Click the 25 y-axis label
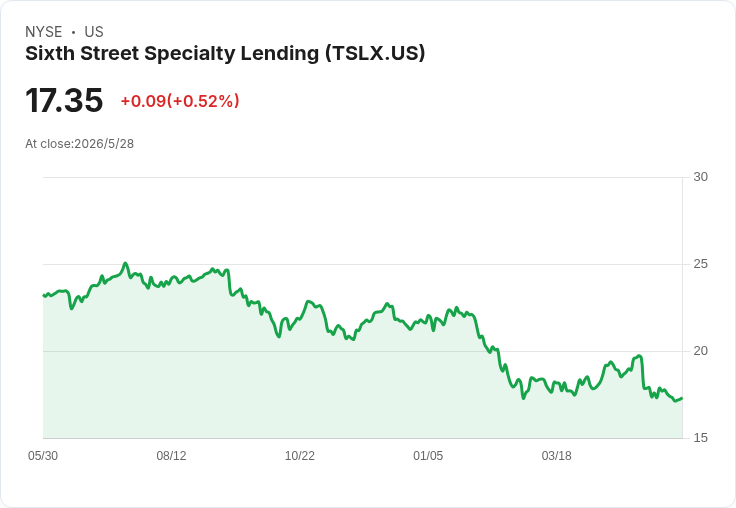 tap(700, 264)
